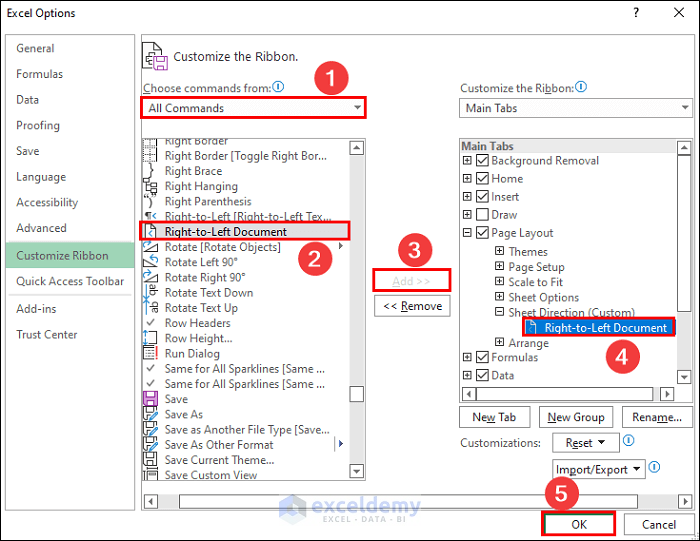700x541 pixels.
Task: Click the Save As command icon
Action: (x=150, y=414)
